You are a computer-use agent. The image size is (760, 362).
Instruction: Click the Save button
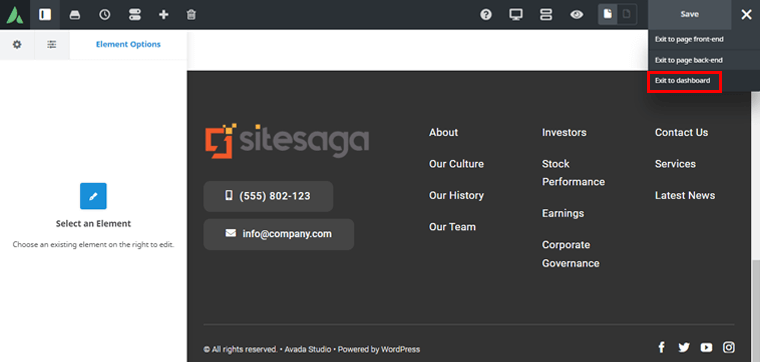(689, 15)
